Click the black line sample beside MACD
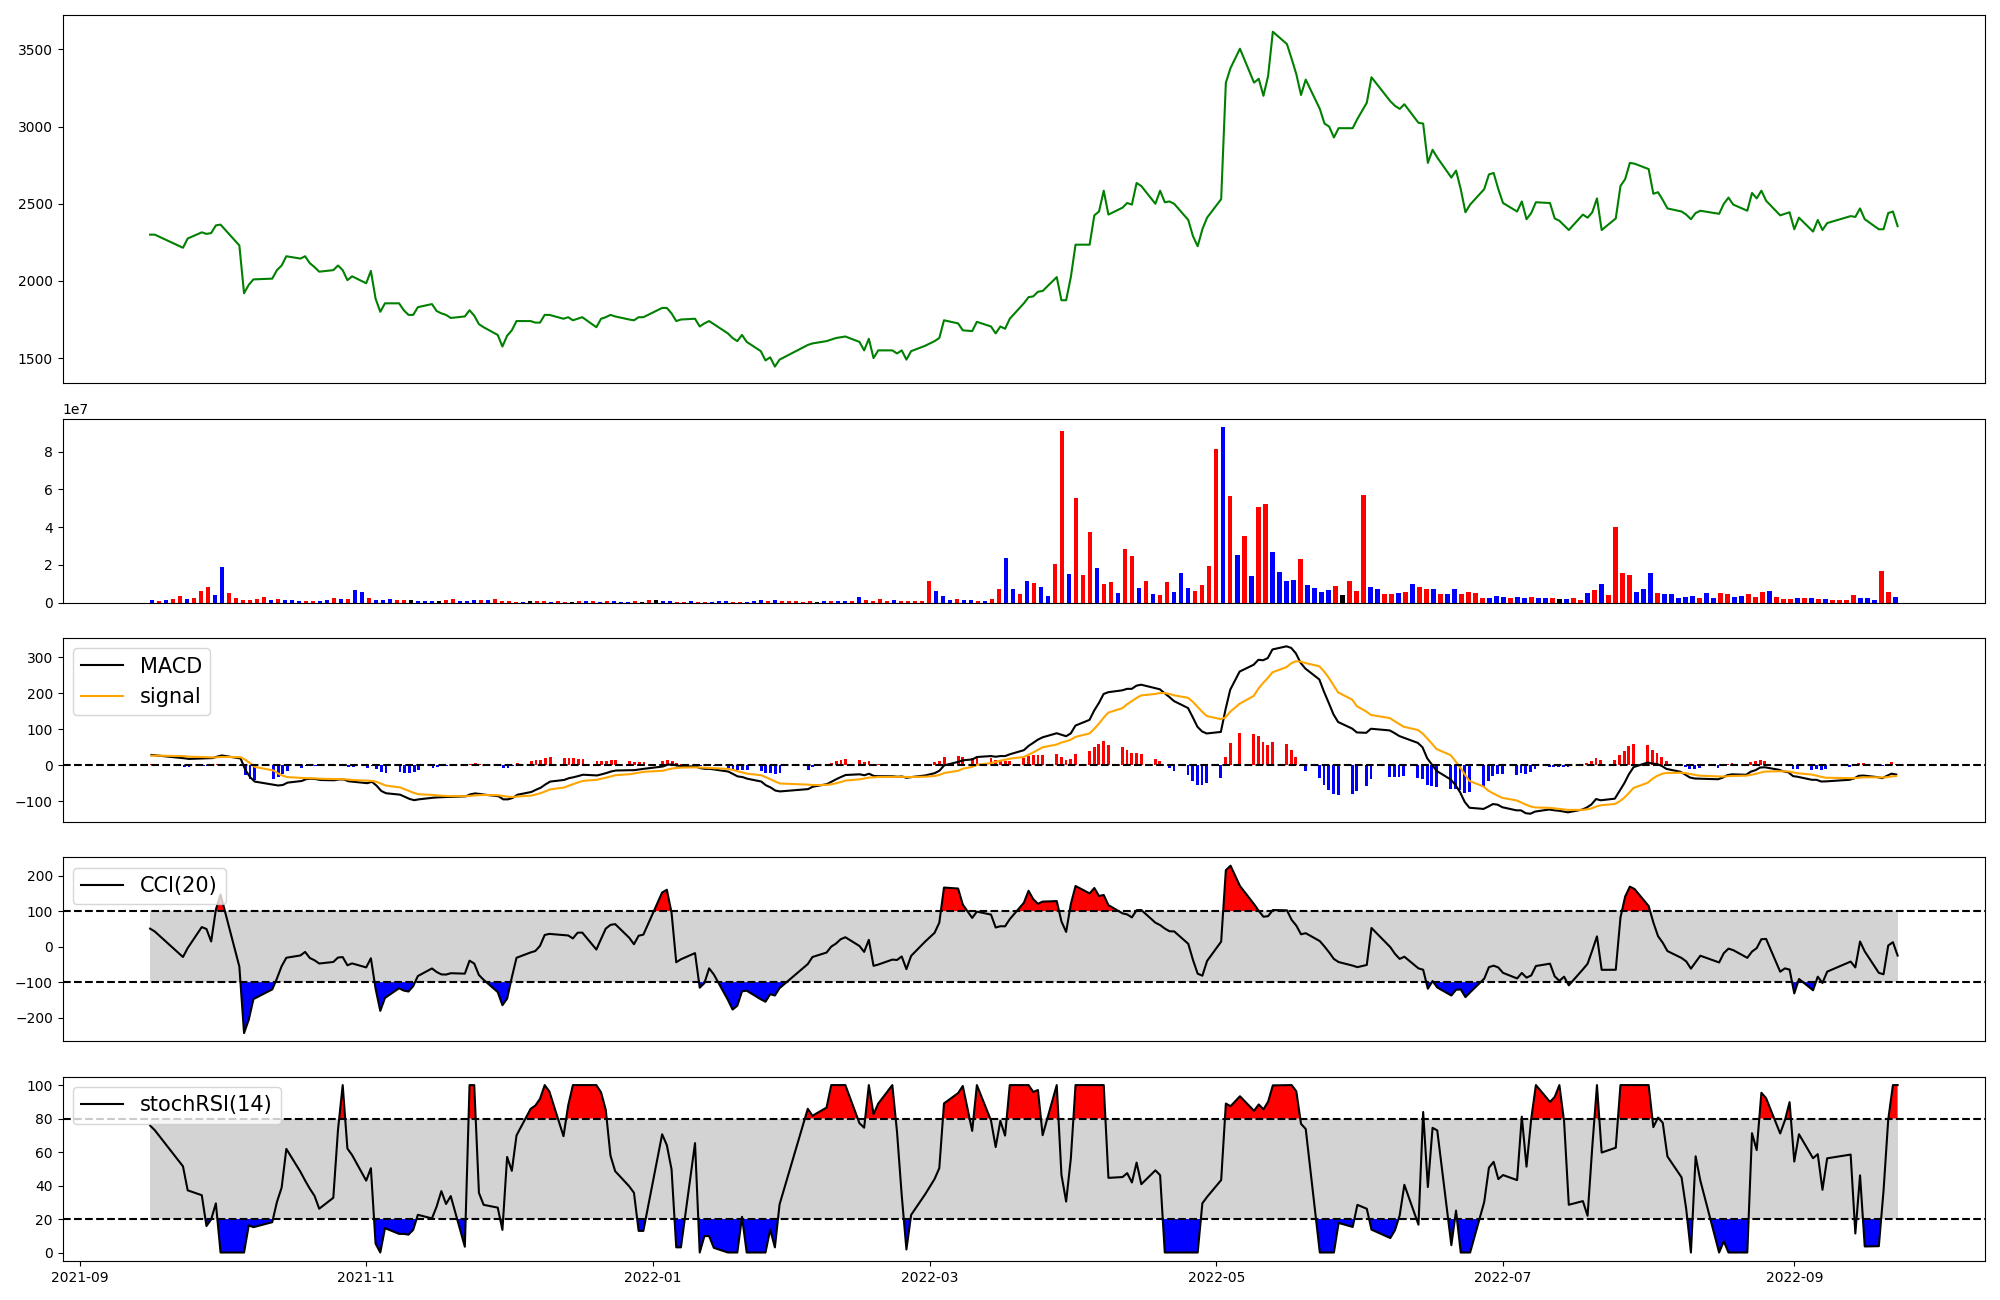 [x=102, y=666]
